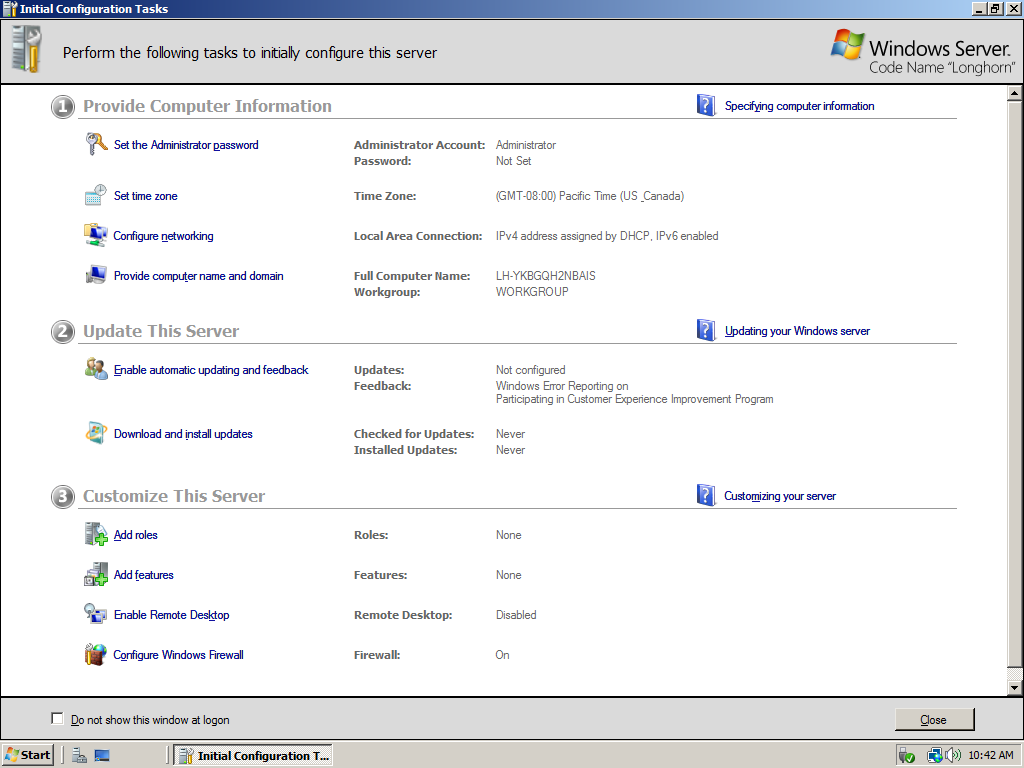Open the Customizing your server help link
Screen dimensions: 1024x768
coord(779,496)
